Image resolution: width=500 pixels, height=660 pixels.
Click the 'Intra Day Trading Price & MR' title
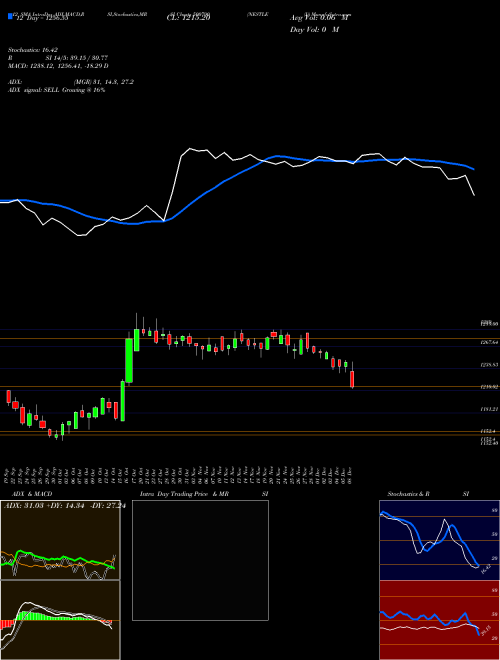[184, 494]
